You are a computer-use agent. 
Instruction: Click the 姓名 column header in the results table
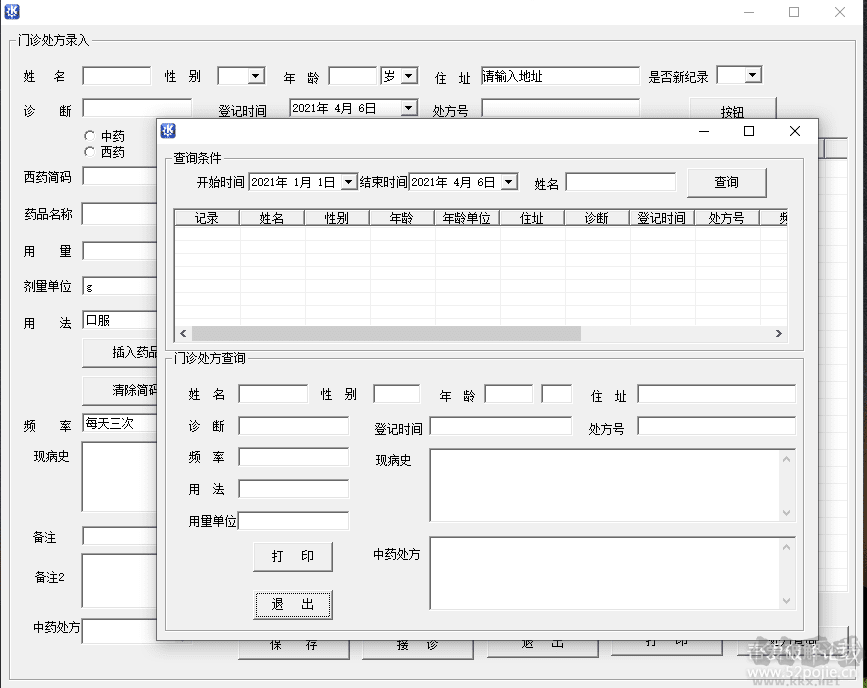272,218
